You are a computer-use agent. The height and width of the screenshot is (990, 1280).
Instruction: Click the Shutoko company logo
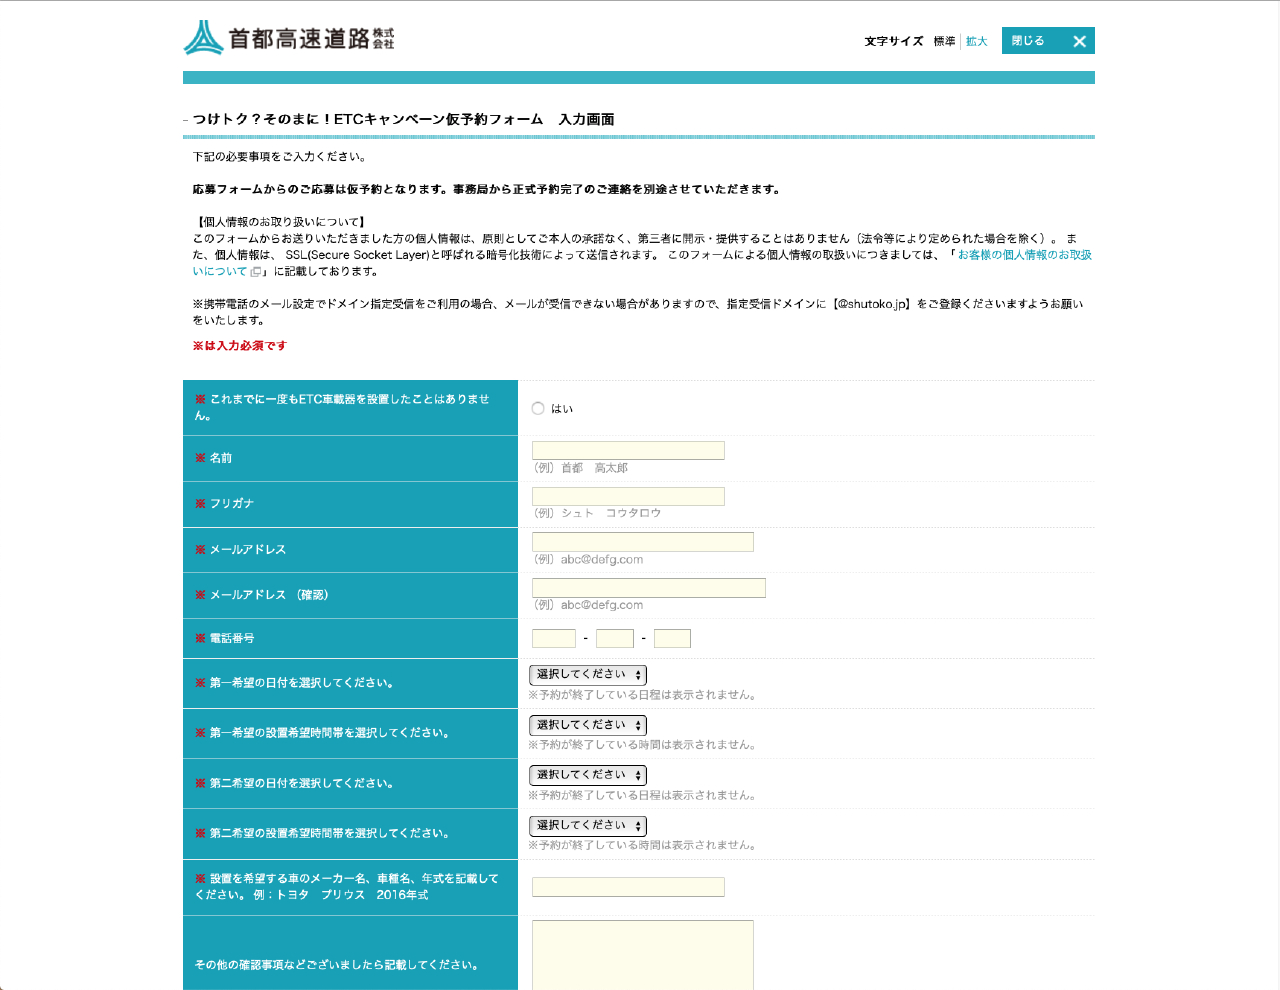click(x=289, y=38)
